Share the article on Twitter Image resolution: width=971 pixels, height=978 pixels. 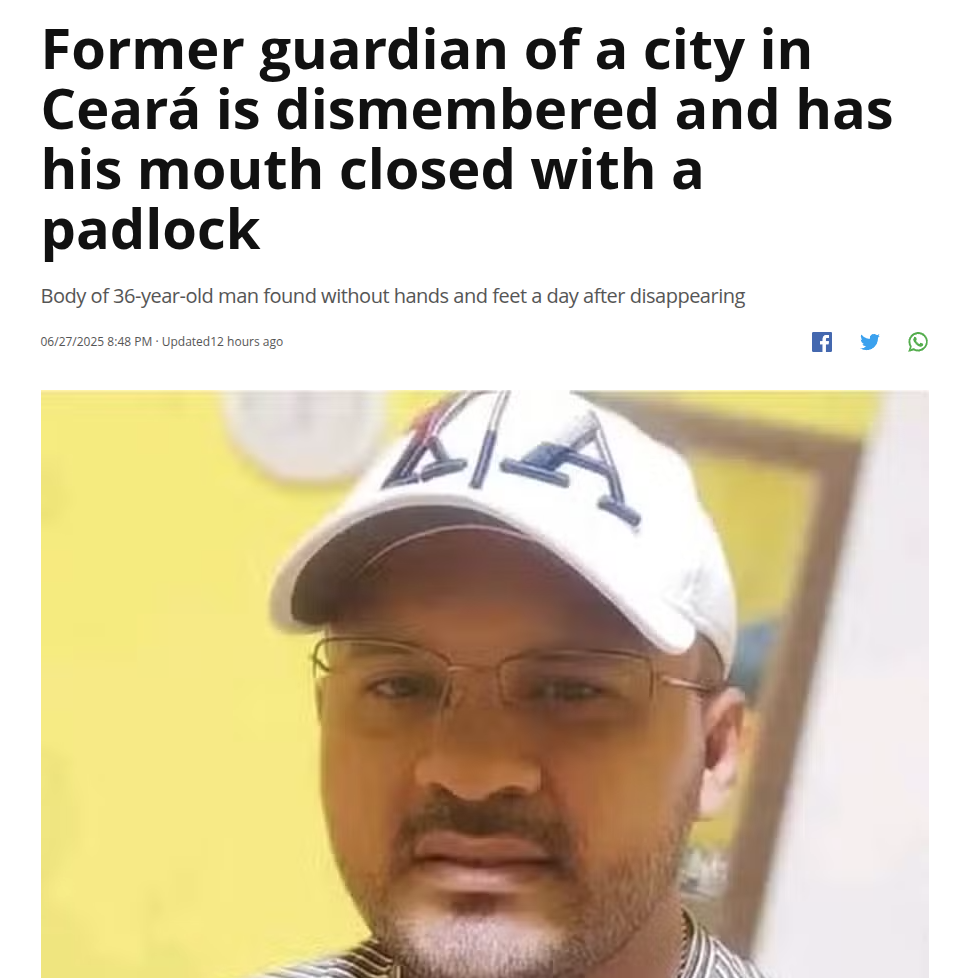869,342
